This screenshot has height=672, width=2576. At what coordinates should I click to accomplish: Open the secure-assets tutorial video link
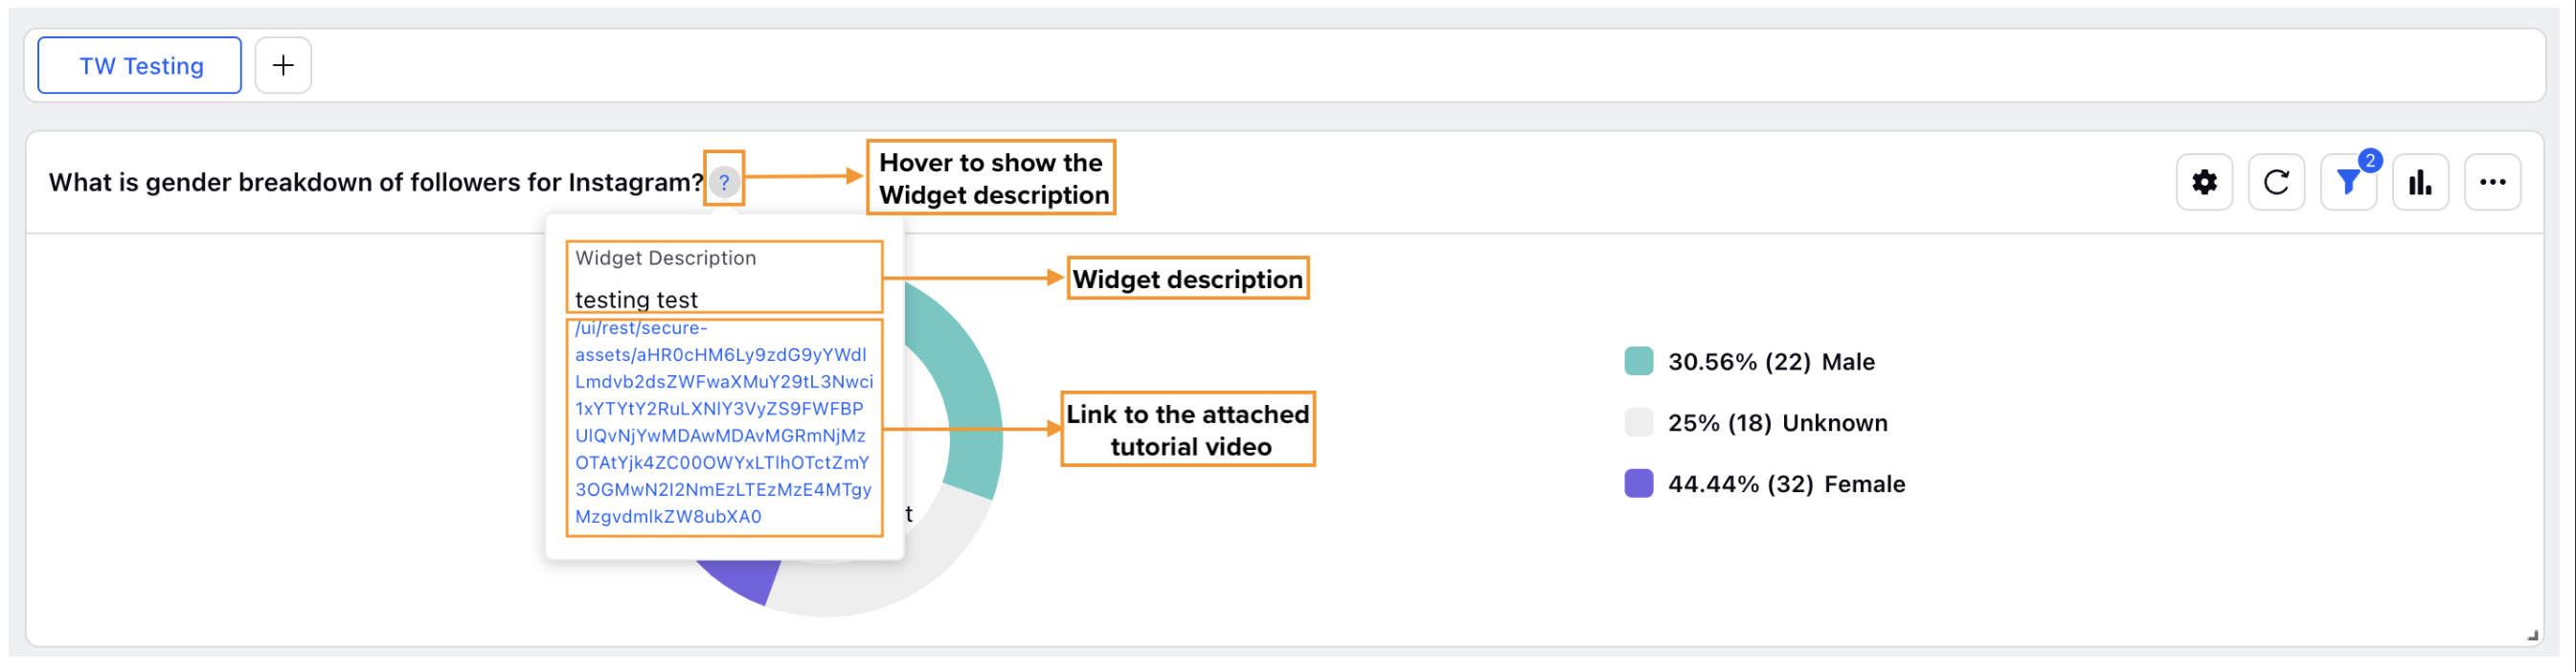click(x=723, y=423)
